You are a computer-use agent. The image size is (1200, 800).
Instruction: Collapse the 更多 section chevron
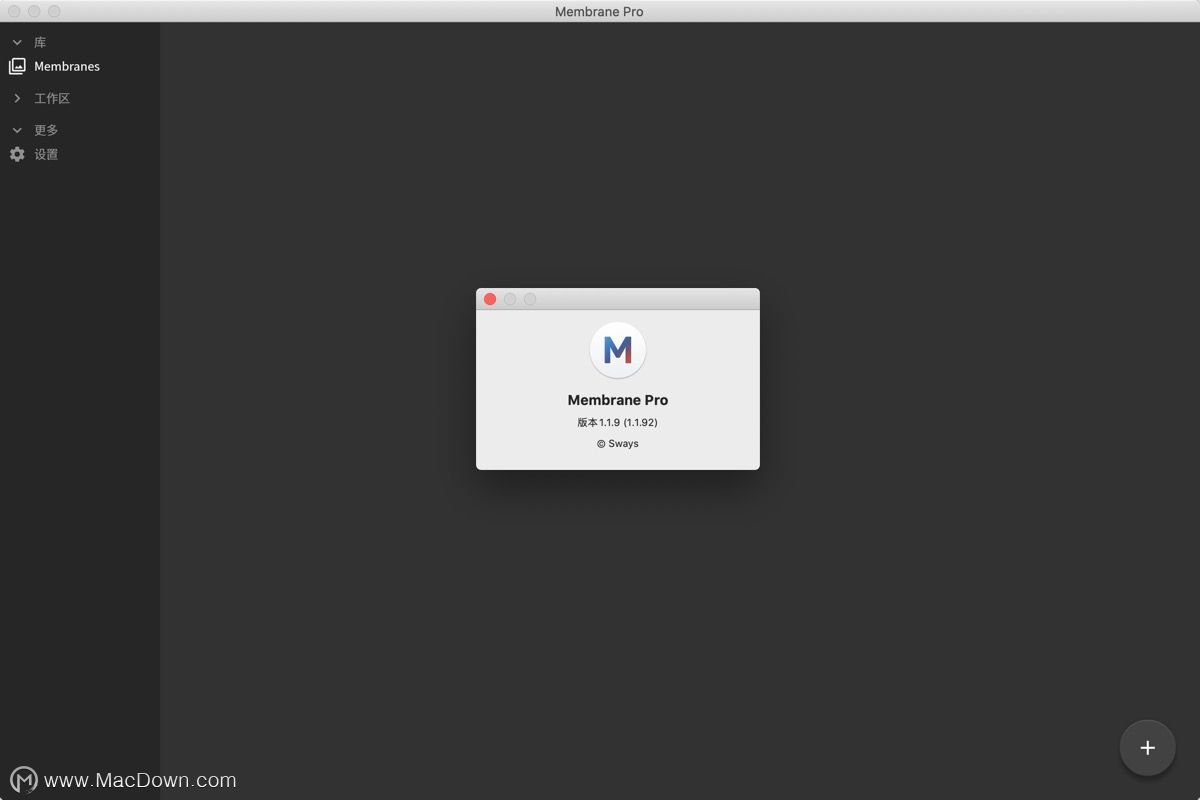pos(17,130)
